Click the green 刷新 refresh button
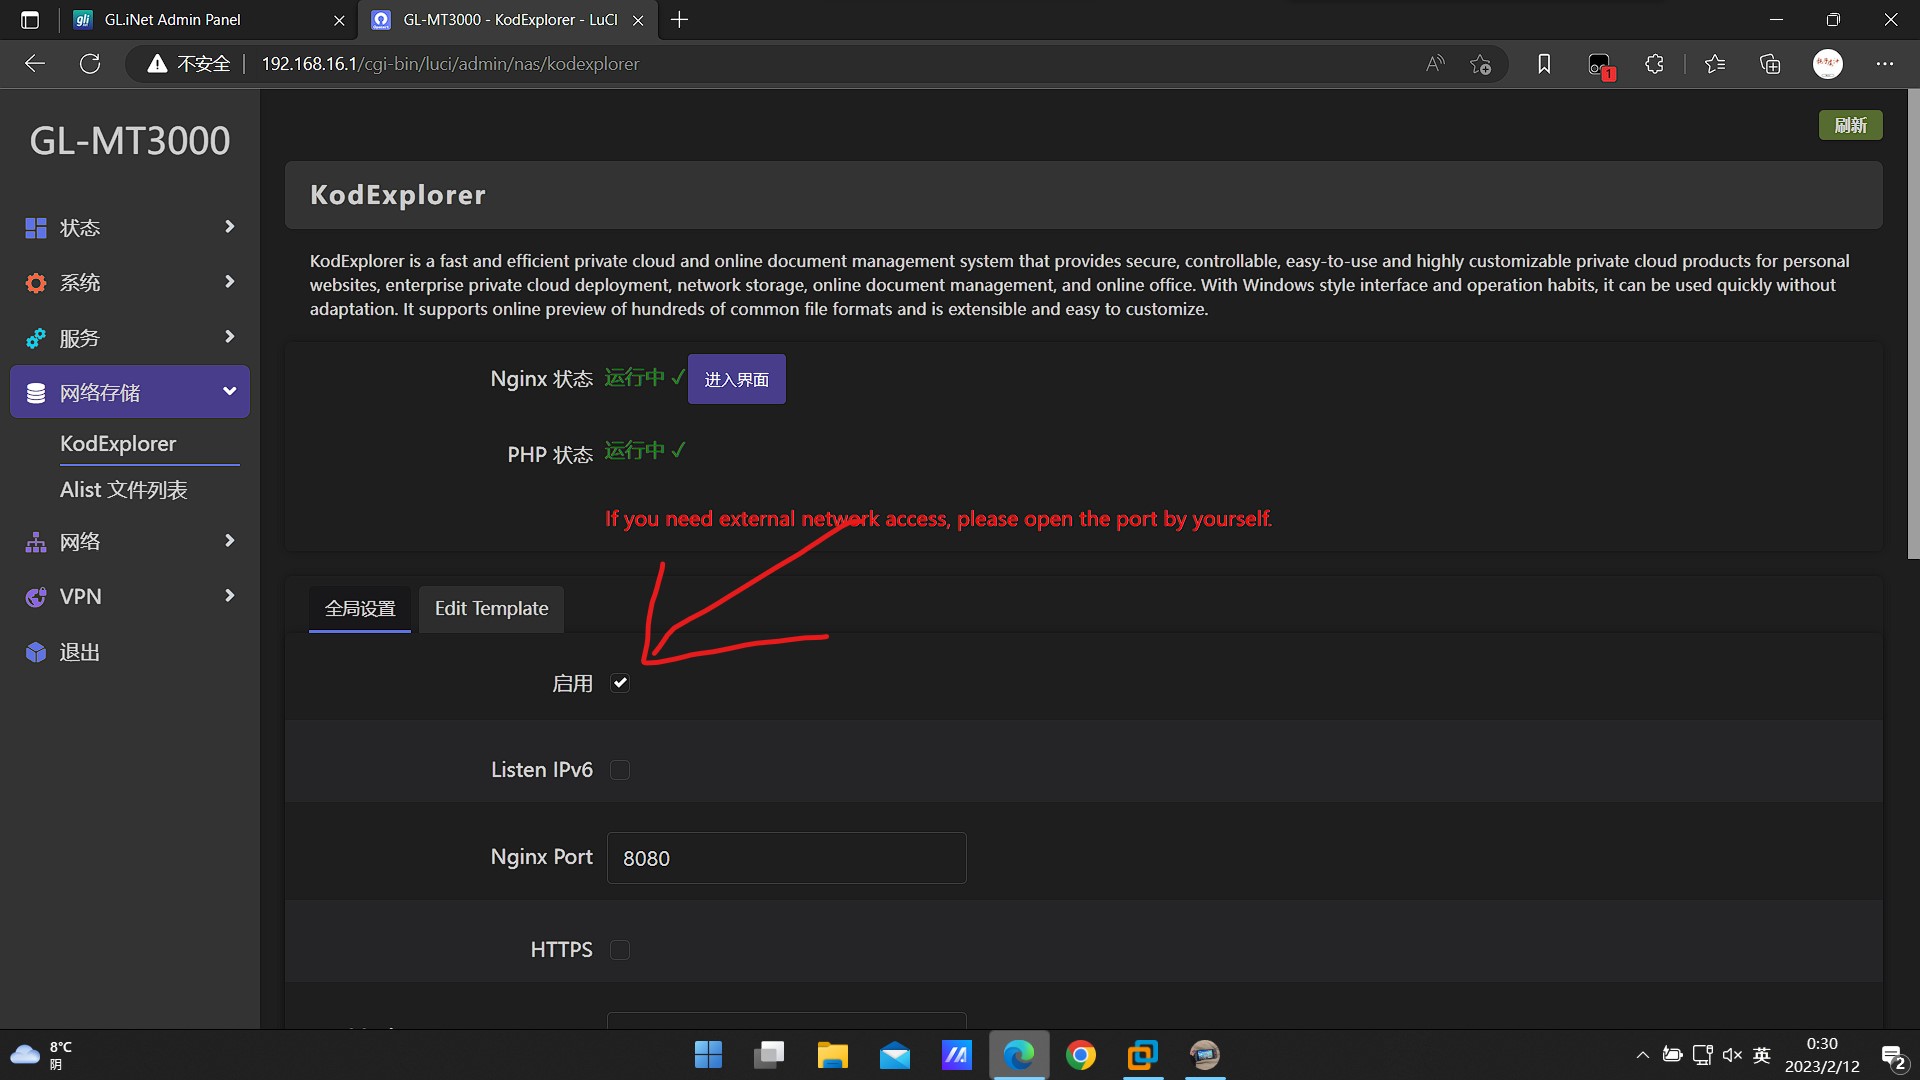This screenshot has height=1080, width=1920. [1850, 125]
